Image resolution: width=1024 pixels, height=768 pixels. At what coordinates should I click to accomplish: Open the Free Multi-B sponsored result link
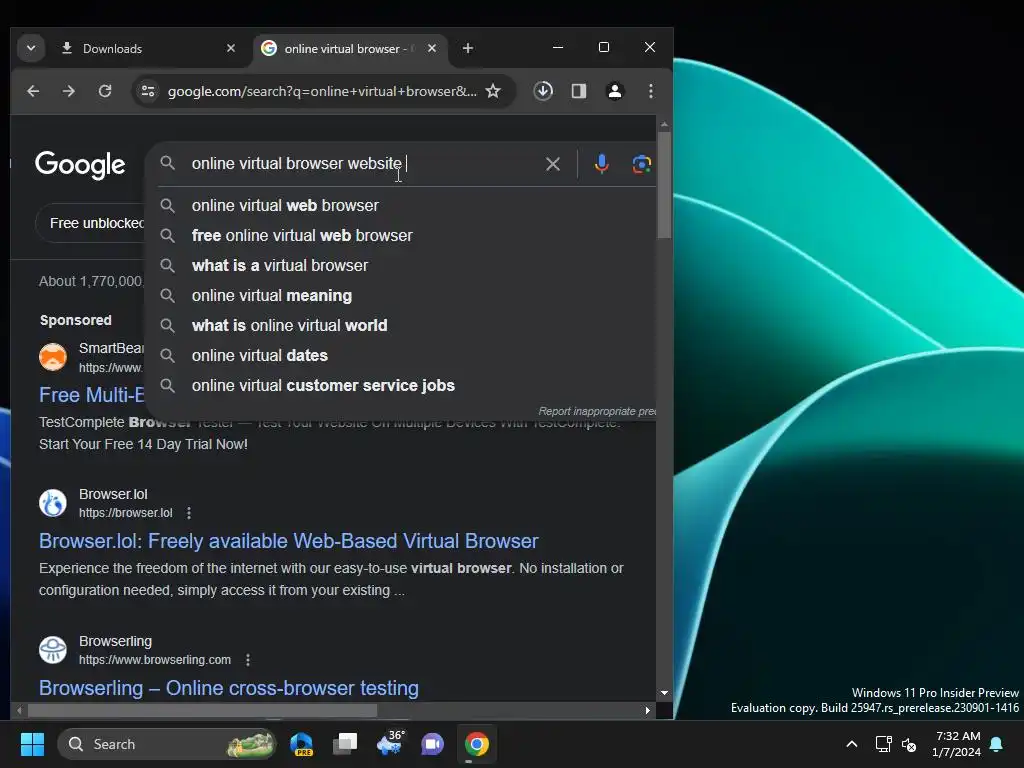pyautogui.click(x=91, y=394)
